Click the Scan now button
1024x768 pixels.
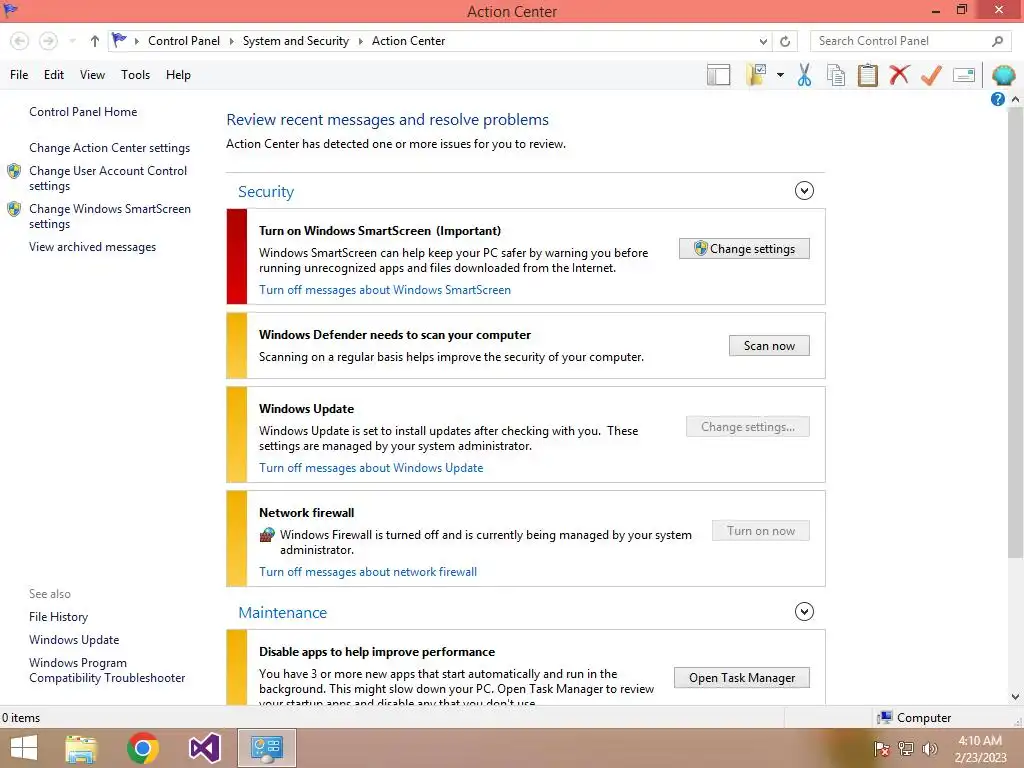point(769,345)
